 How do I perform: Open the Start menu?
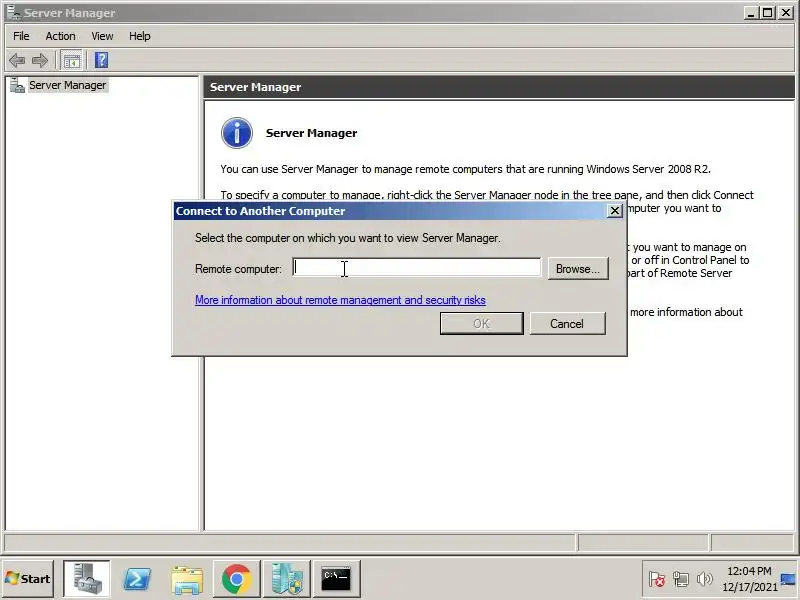pos(28,579)
